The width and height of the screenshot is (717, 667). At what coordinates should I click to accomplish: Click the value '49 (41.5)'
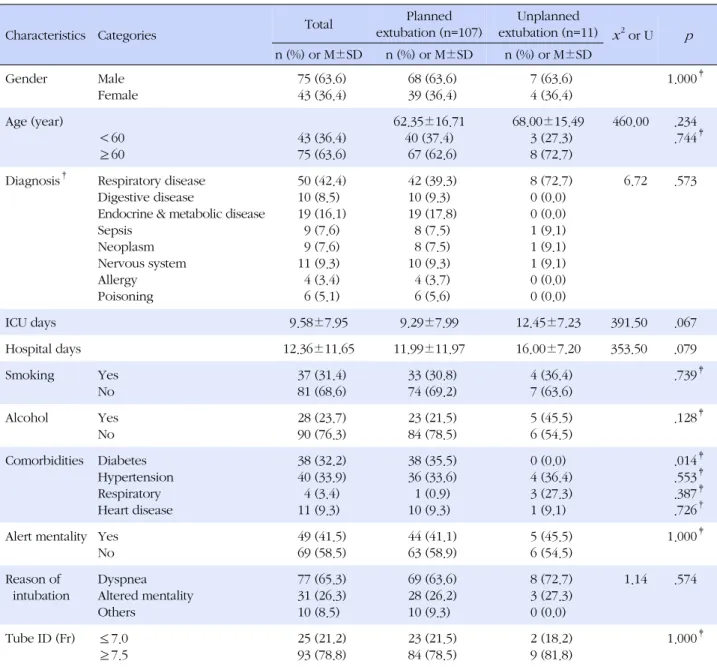pos(321,536)
